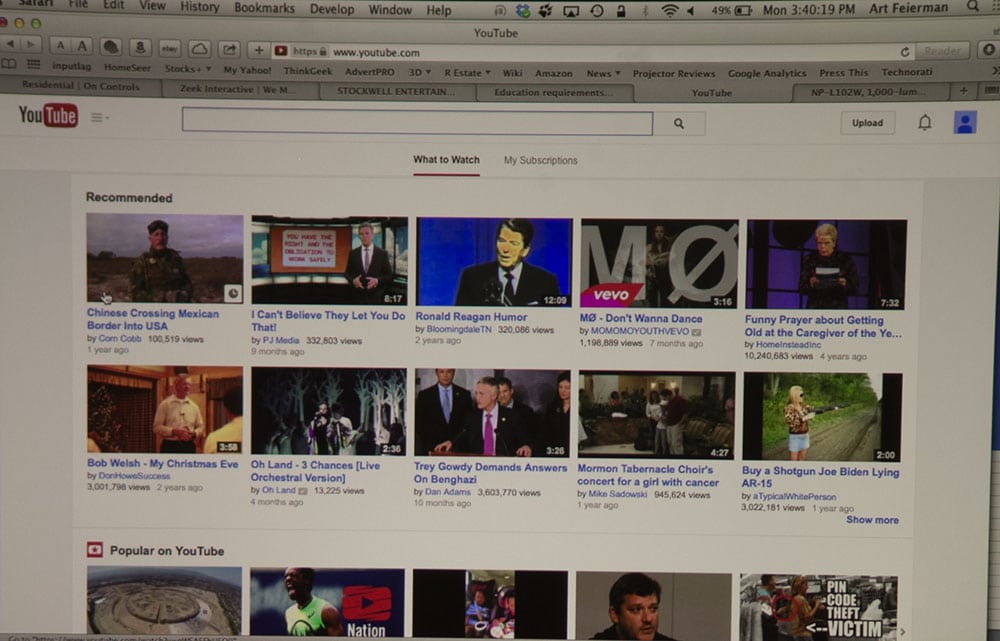Expand the 3D bookmarks folder

click(420, 72)
